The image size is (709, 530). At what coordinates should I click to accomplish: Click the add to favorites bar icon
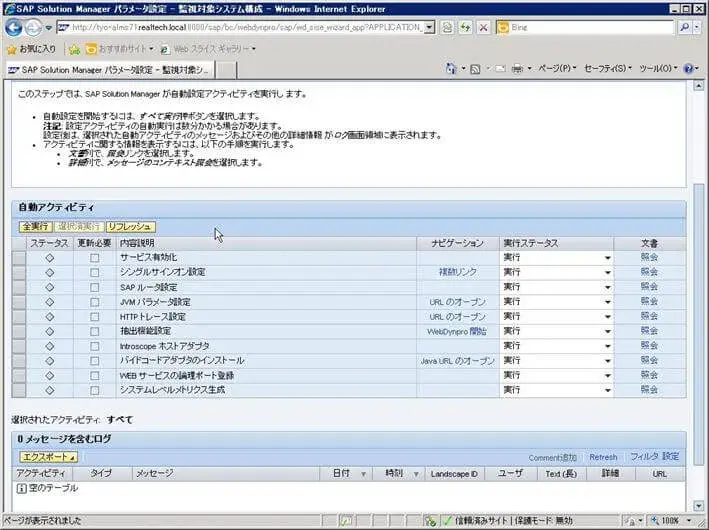click(x=75, y=49)
